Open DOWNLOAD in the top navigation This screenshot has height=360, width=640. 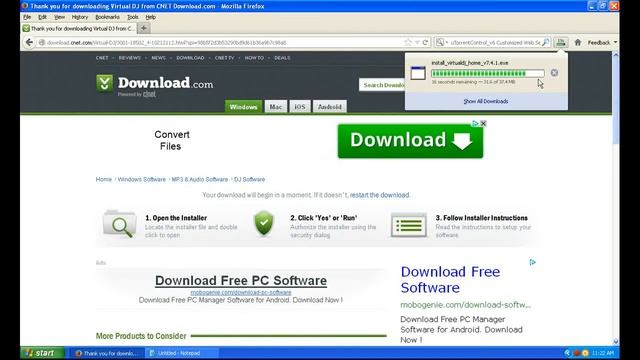pos(190,58)
